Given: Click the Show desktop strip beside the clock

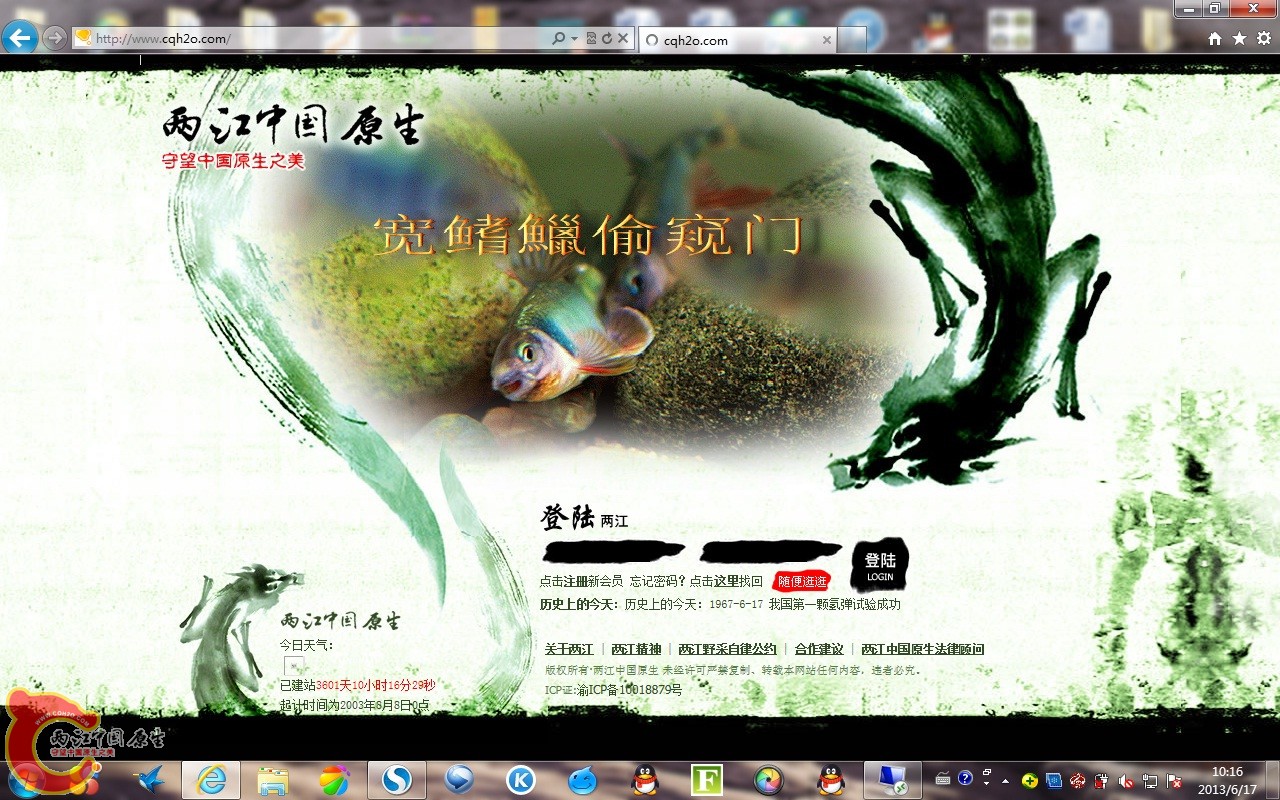Looking at the screenshot, I should click(1272, 779).
